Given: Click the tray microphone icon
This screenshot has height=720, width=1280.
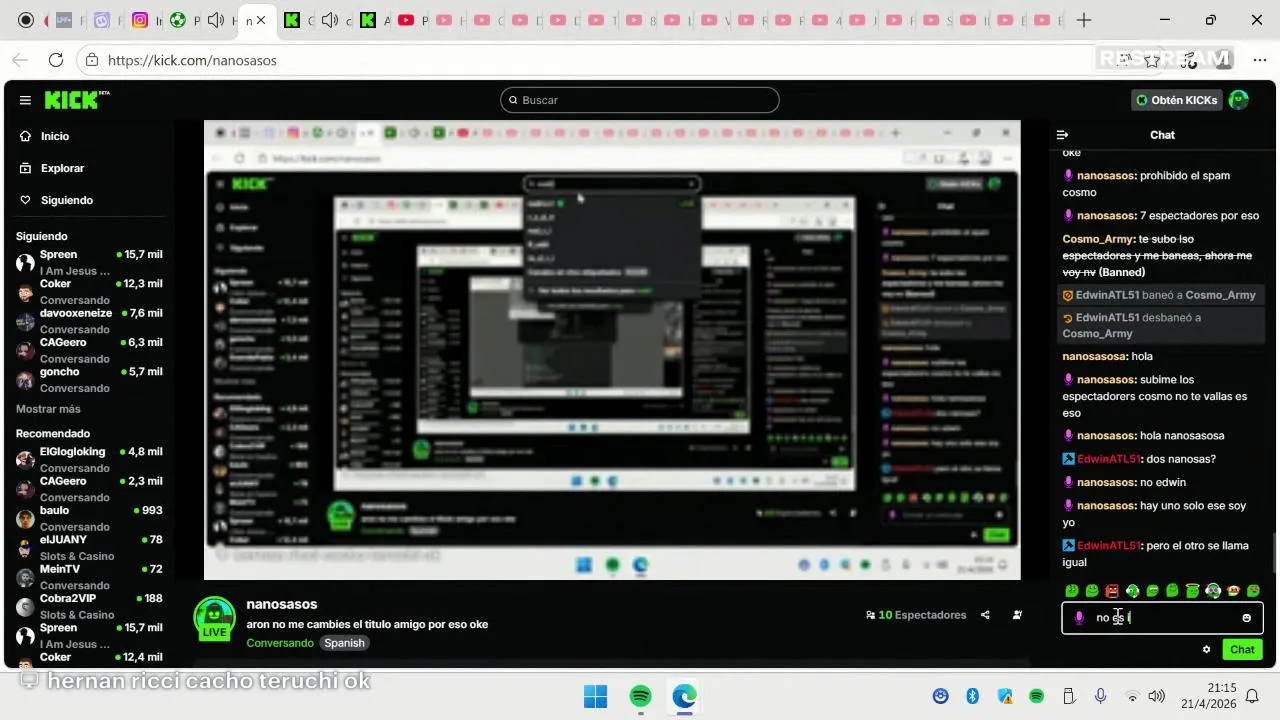Looking at the screenshot, I should tap(1100, 696).
